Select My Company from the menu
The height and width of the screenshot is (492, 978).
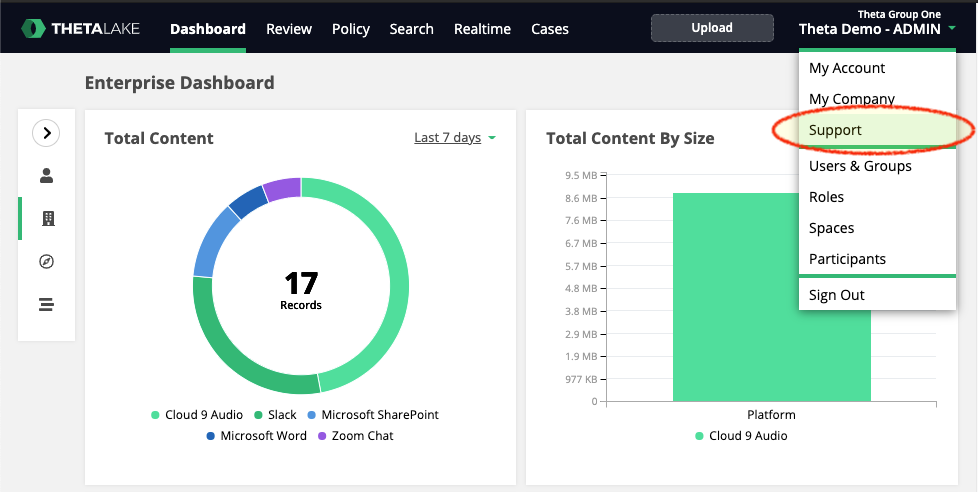point(877,99)
